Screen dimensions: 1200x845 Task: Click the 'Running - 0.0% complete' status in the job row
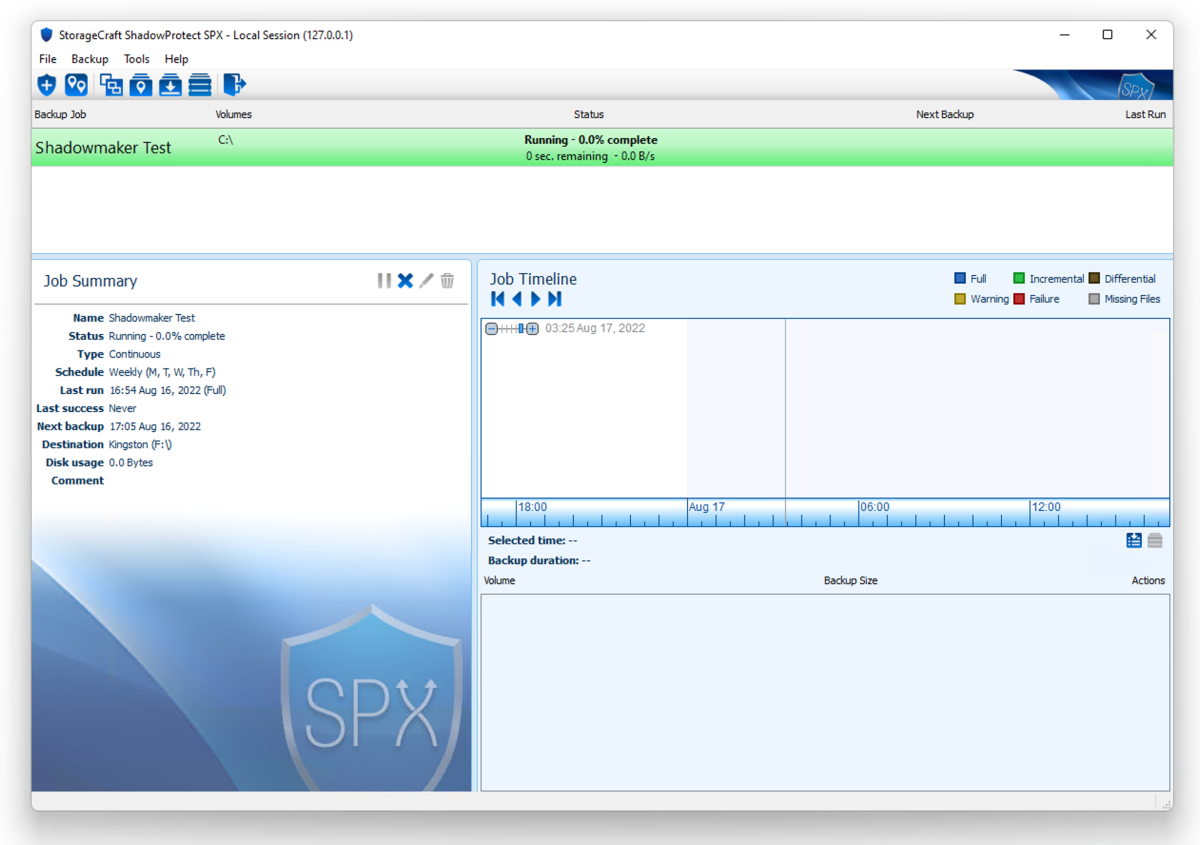click(591, 140)
